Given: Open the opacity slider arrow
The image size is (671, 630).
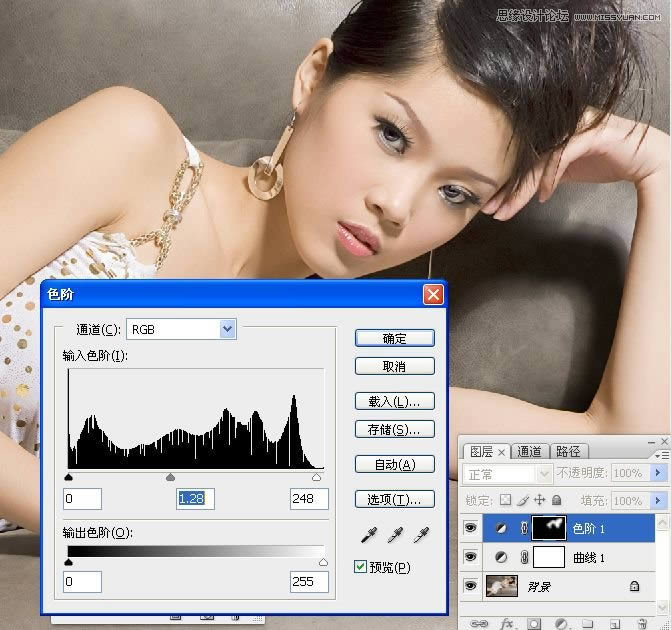Looking at the screenshot, I should [657, 473].
